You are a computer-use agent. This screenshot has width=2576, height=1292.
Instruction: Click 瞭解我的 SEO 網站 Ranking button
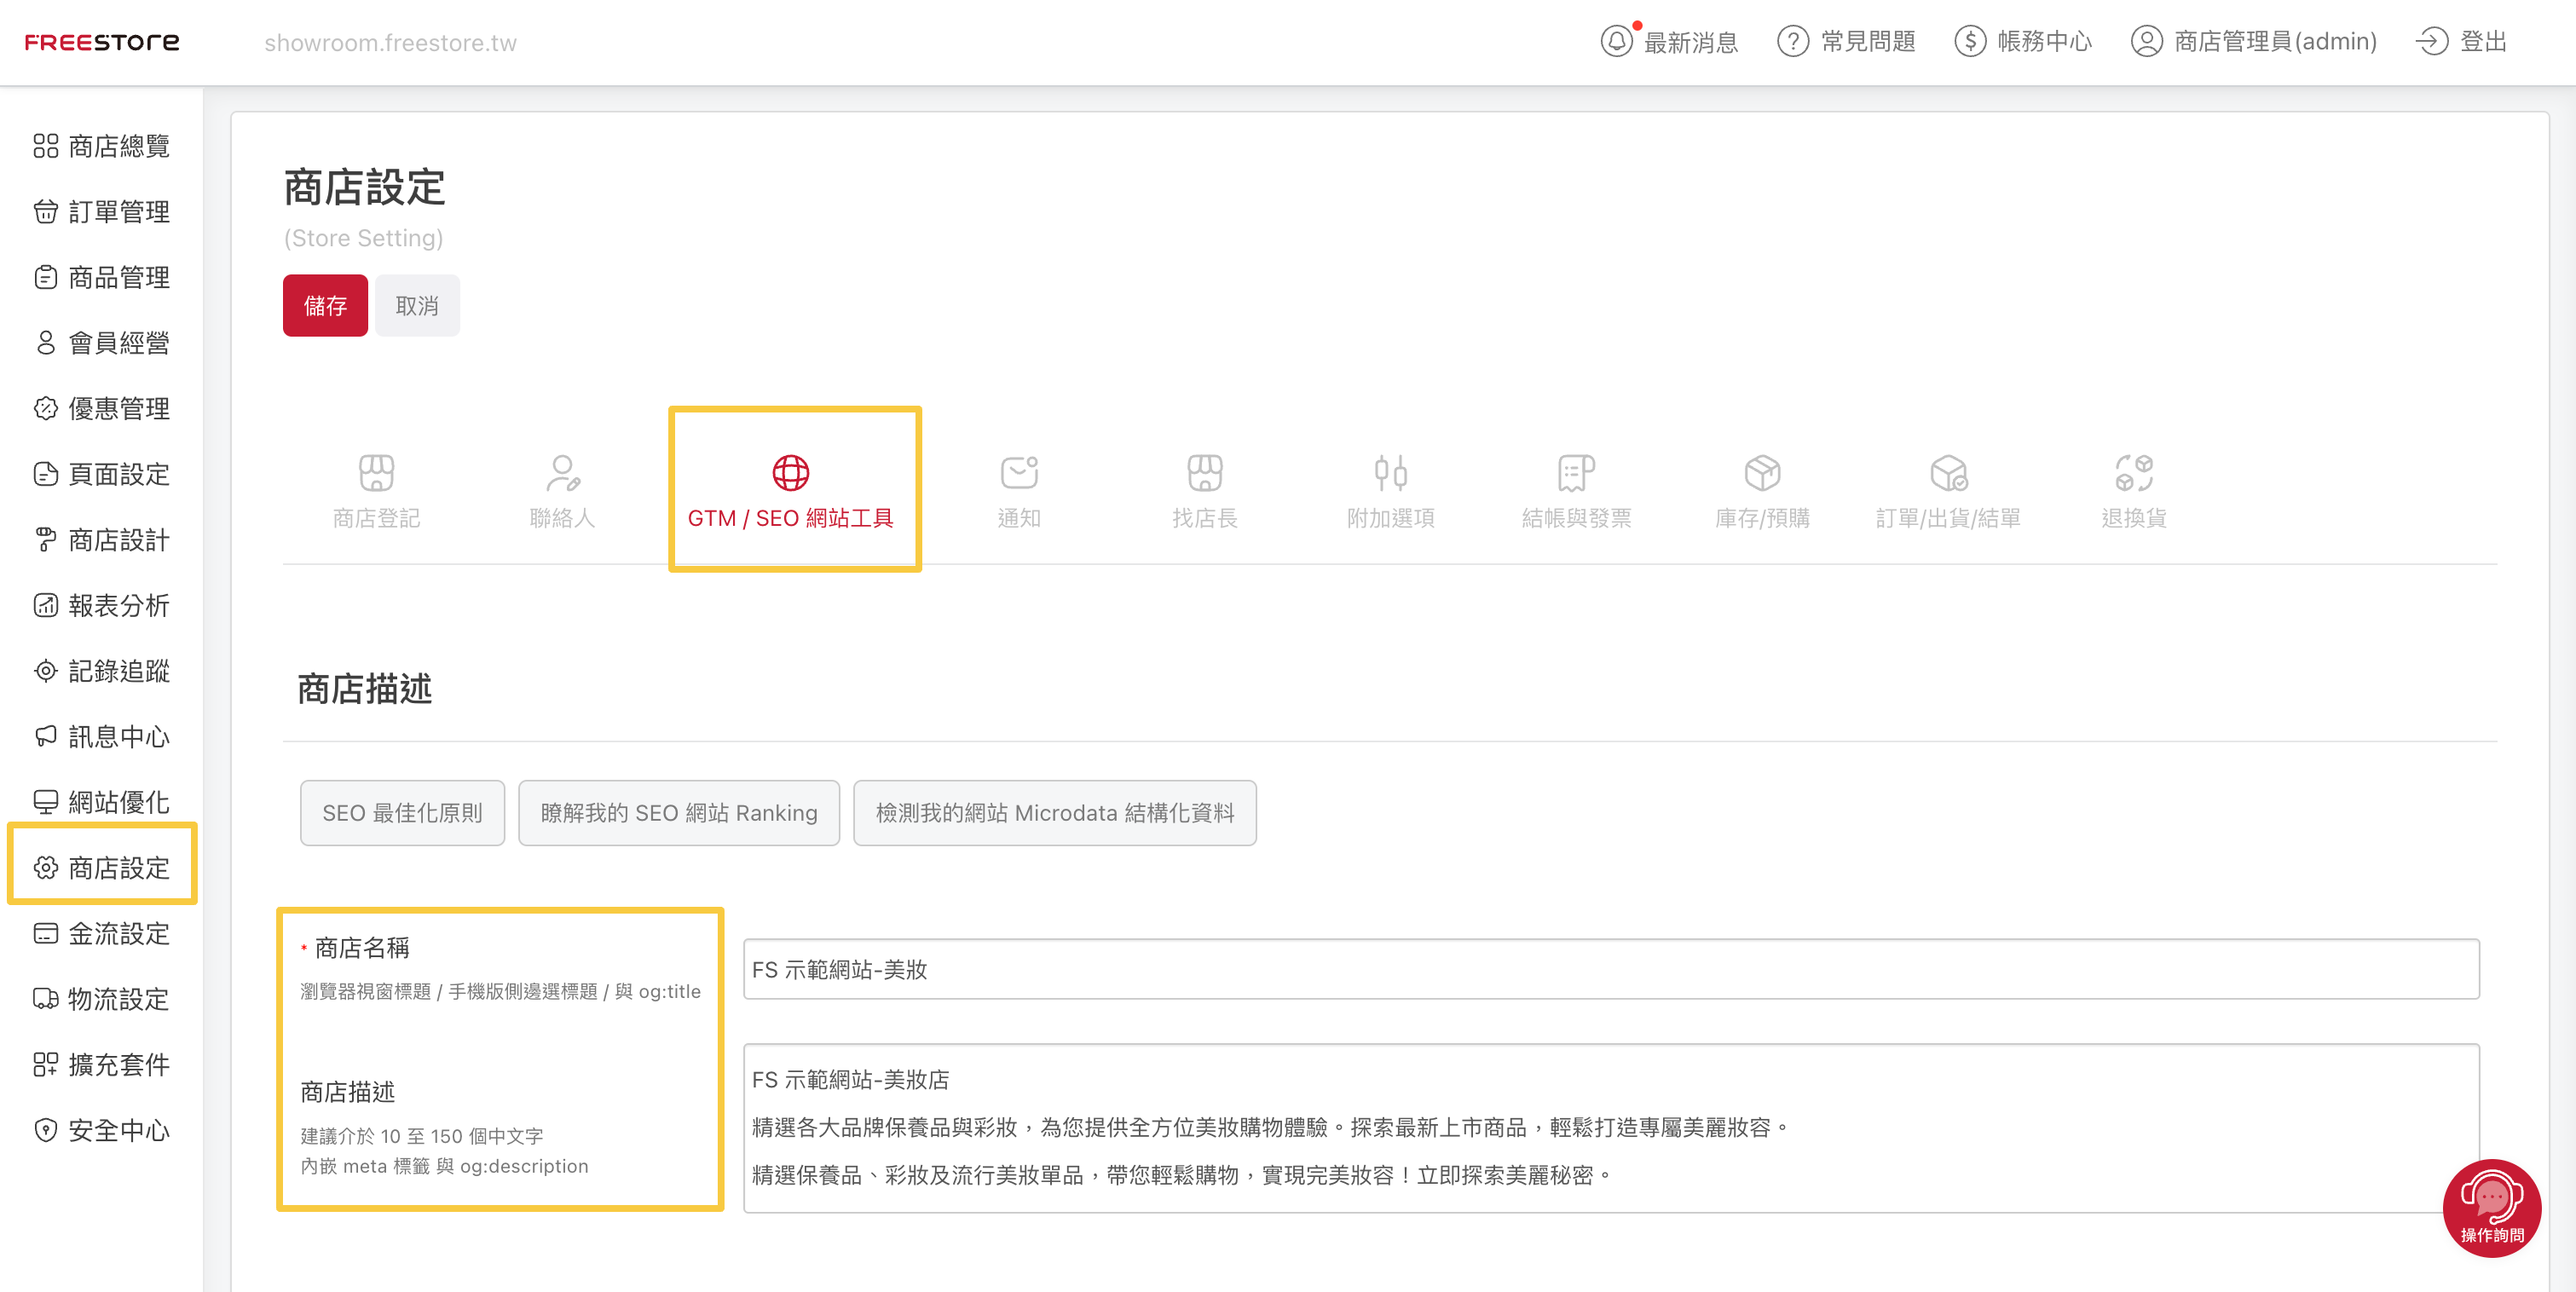pos(679,812)
